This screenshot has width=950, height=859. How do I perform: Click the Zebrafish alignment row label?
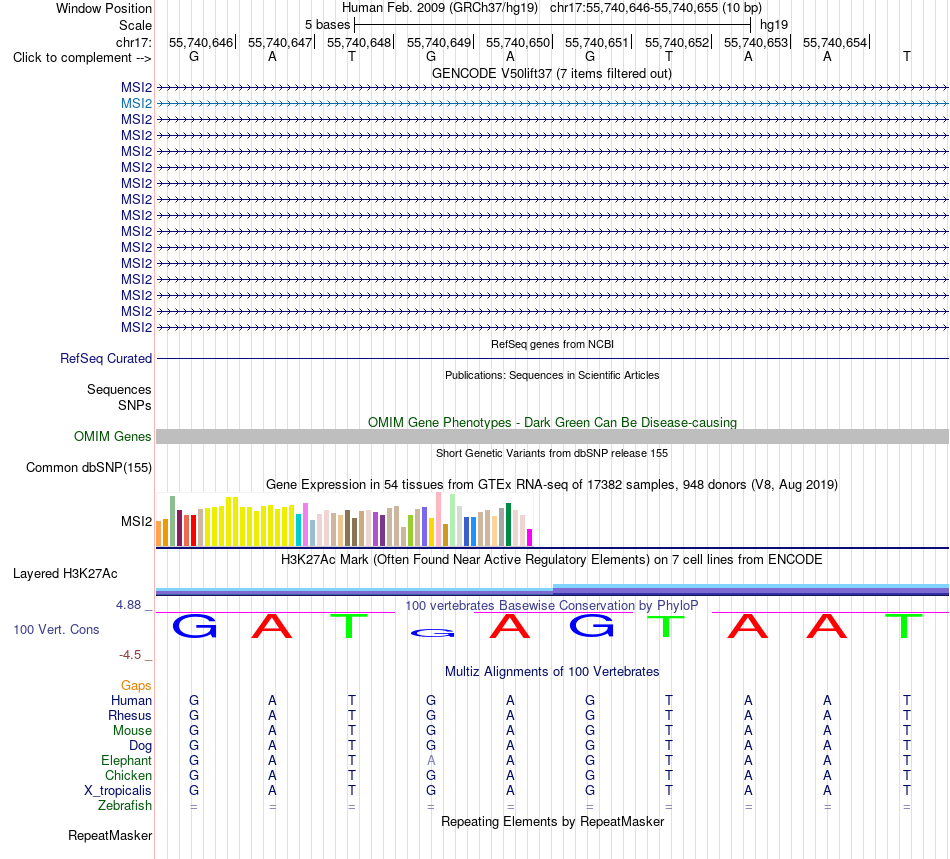(125, 806)
